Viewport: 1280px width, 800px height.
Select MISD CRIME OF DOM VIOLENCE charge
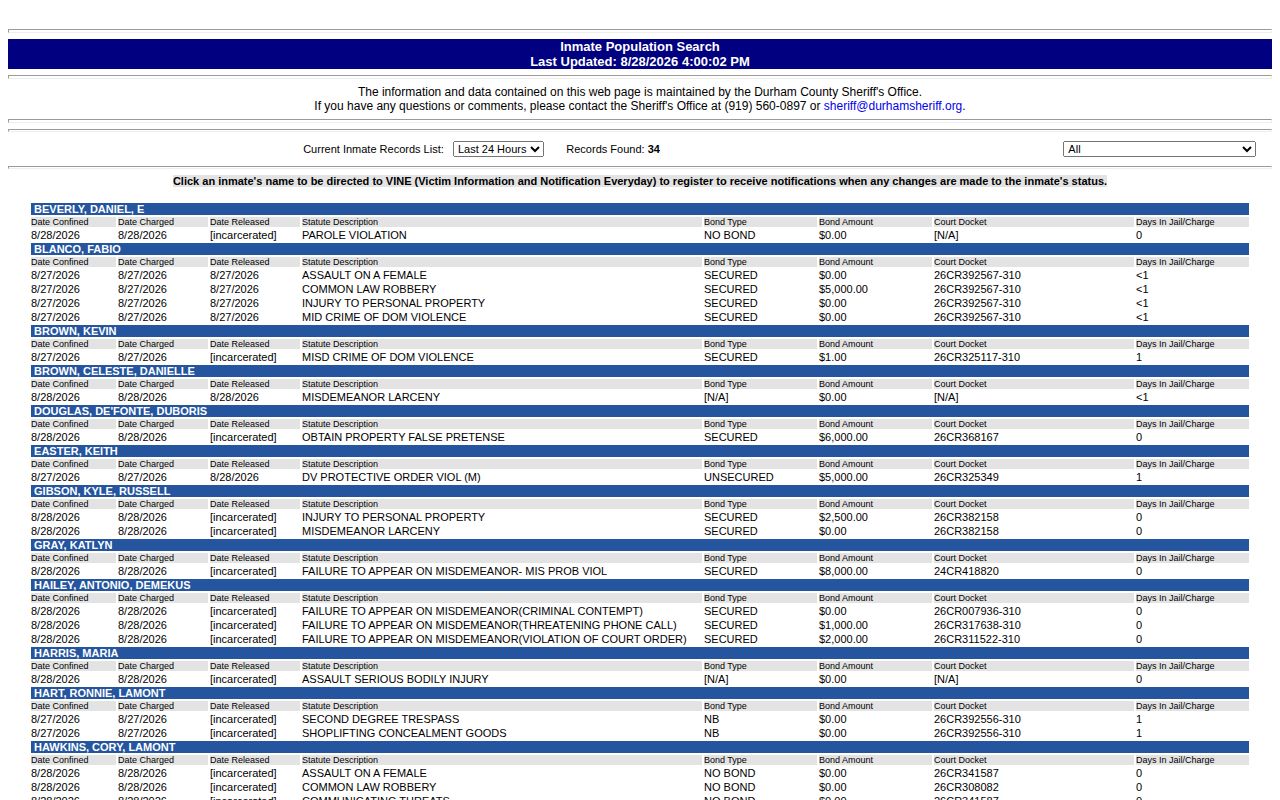(x=388, y=357)
